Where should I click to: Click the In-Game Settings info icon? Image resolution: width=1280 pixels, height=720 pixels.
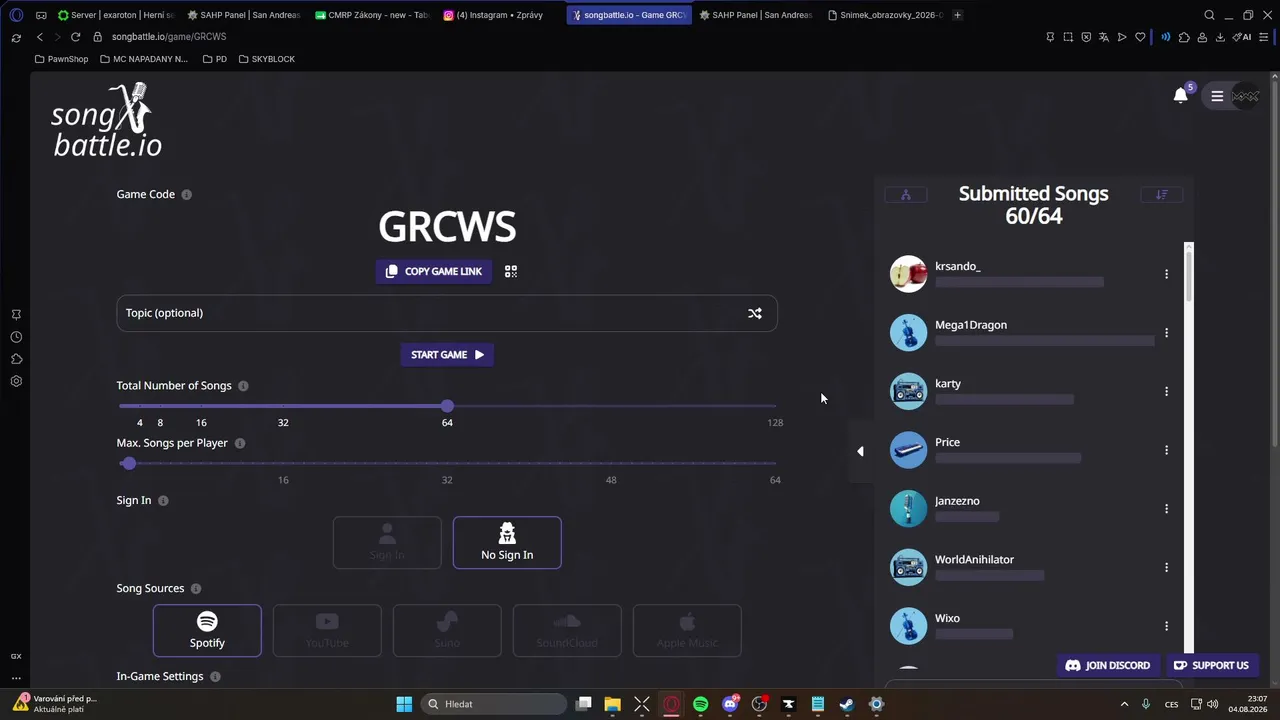pyautogui.click(x=215, y=677)
